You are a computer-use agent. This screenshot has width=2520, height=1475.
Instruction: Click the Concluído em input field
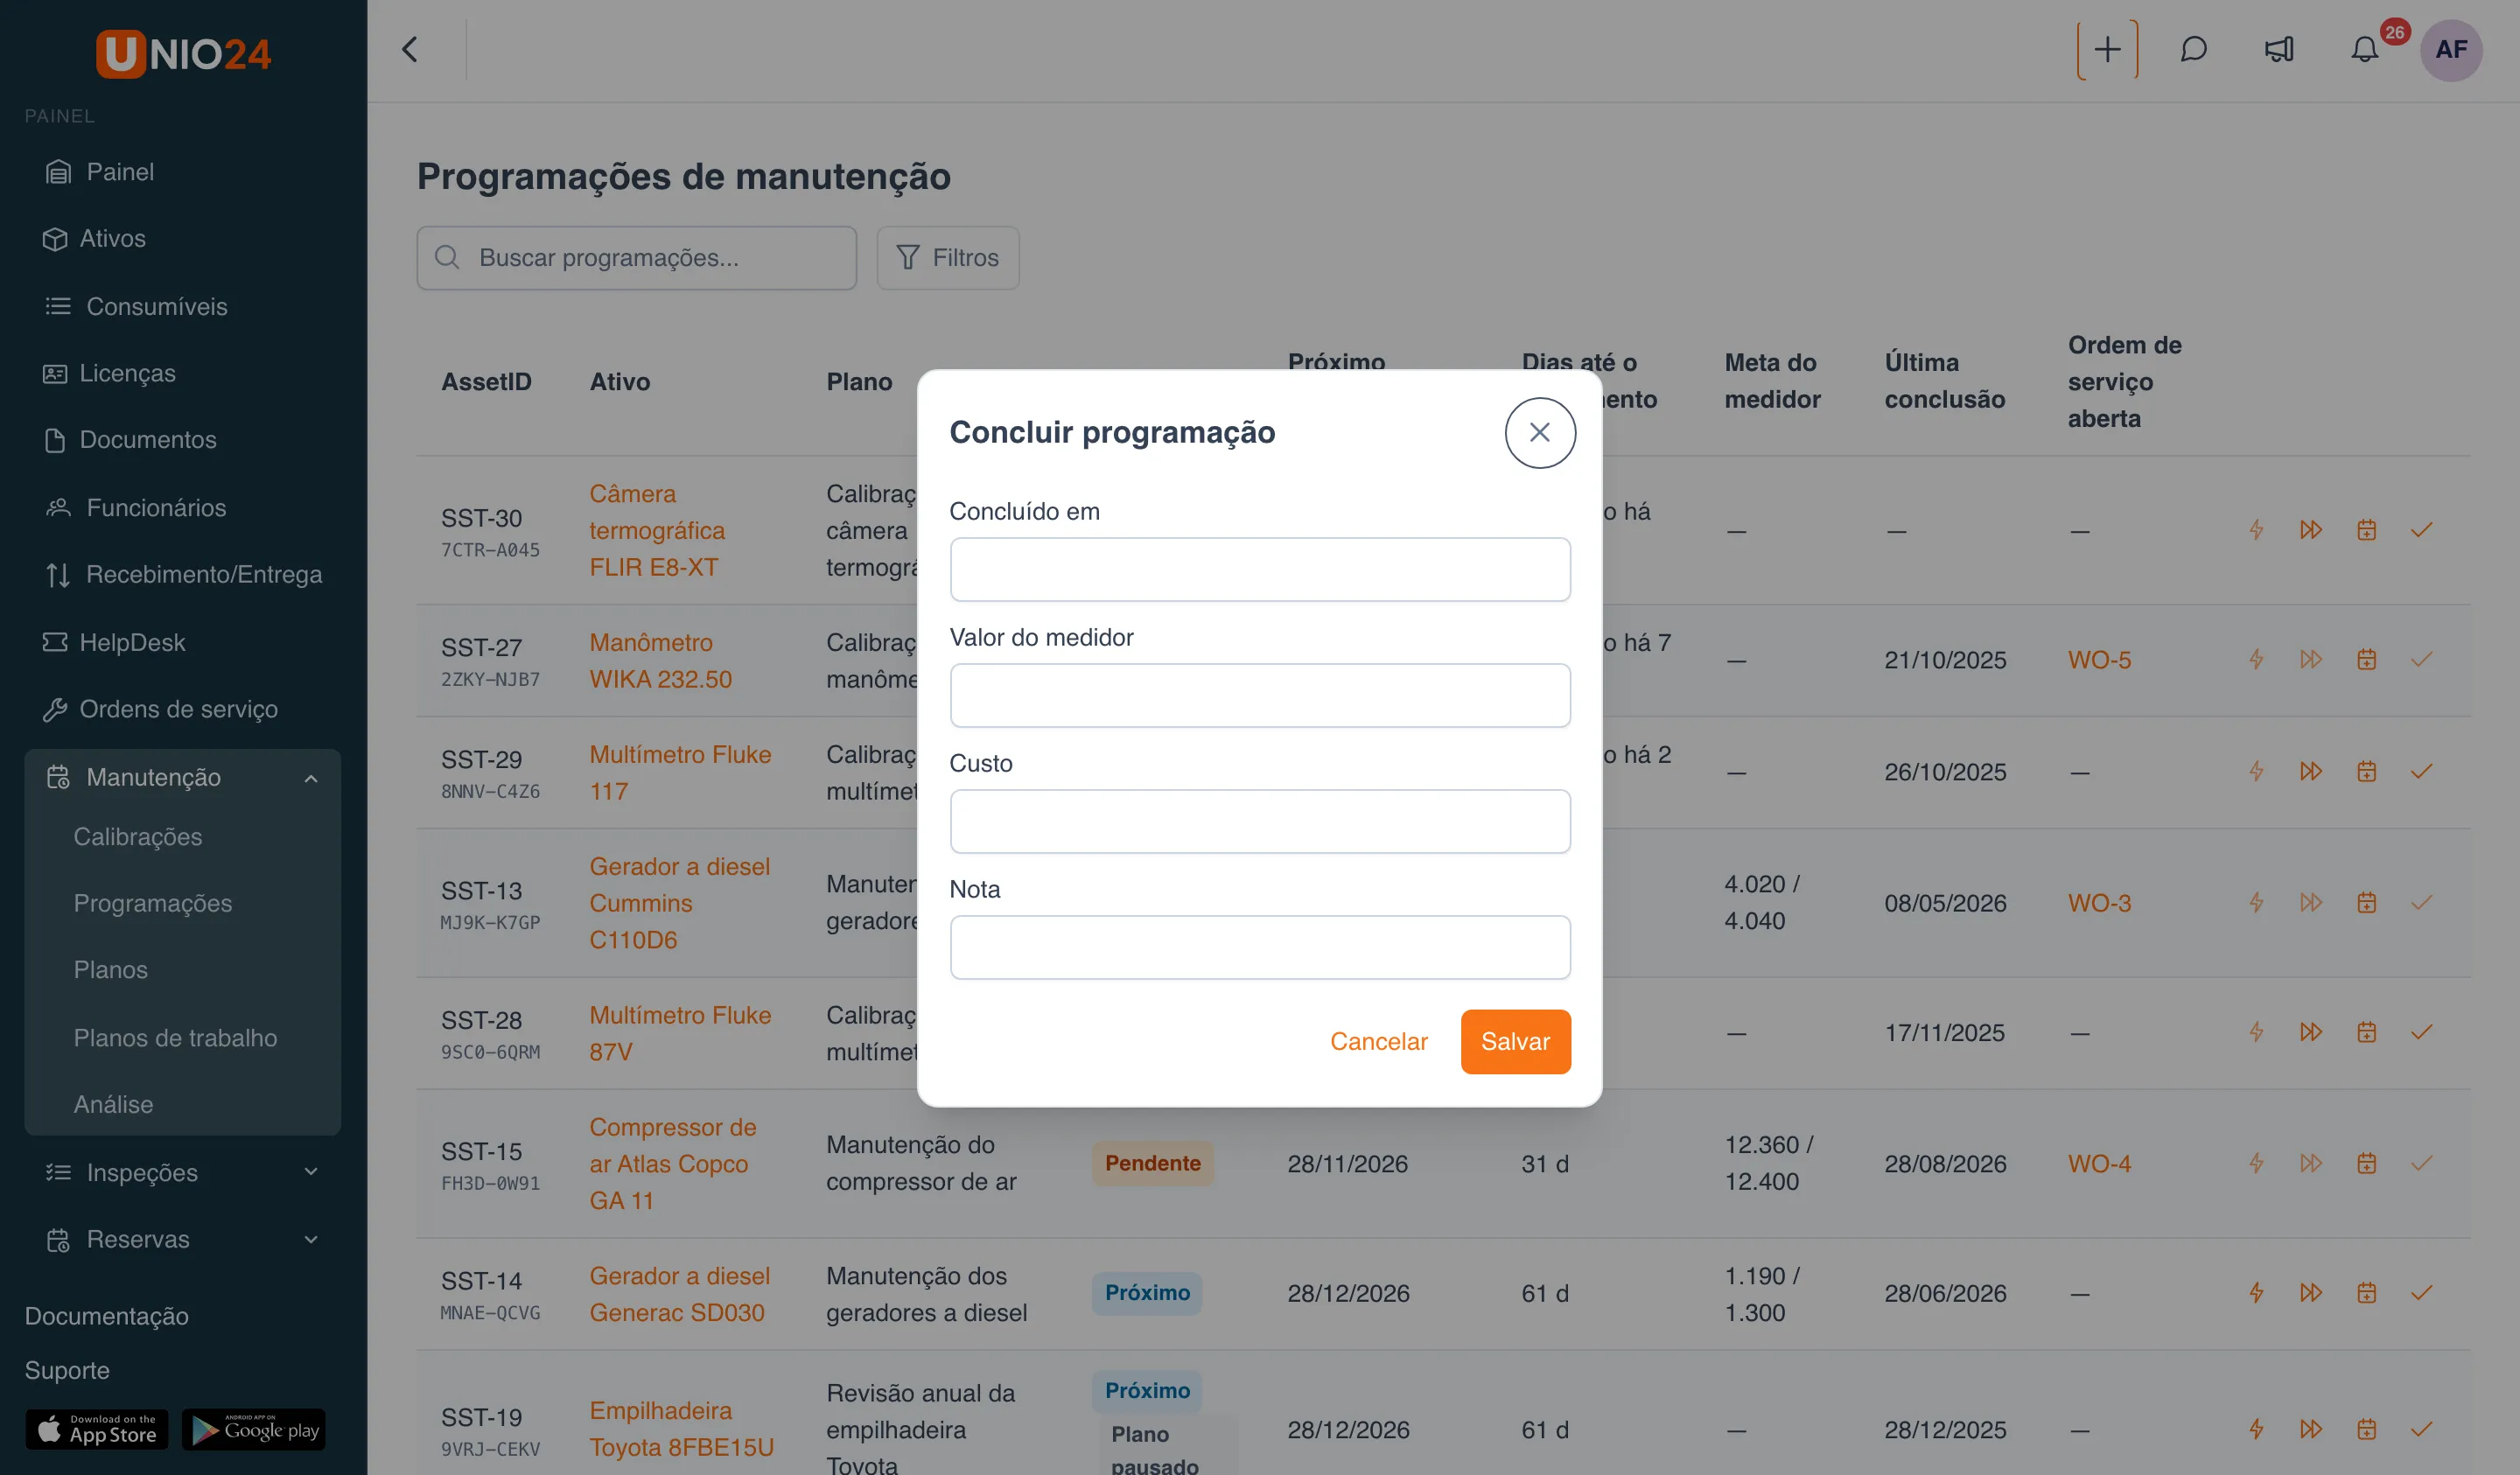click(1260, 569)
